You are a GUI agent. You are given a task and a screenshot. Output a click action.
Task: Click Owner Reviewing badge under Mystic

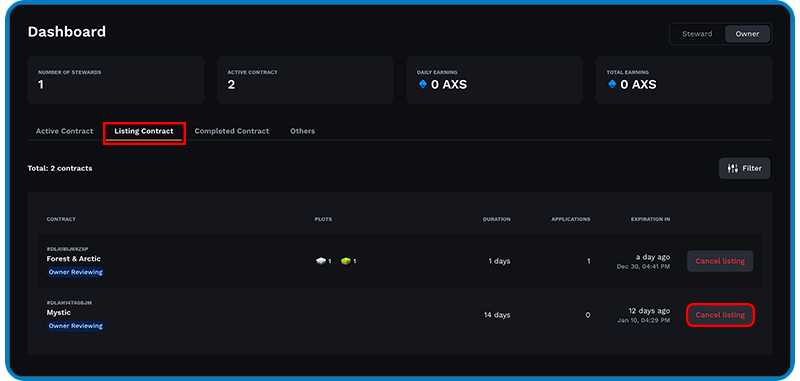76,326
